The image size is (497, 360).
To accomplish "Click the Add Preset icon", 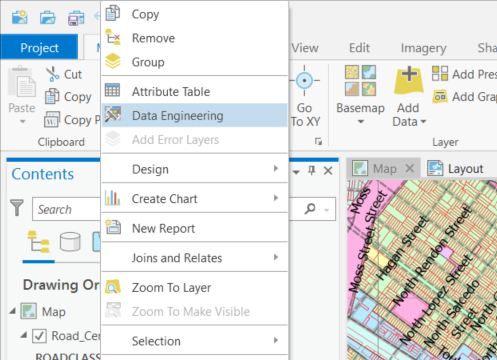I will pyautogui.click(x=440, y=73).
